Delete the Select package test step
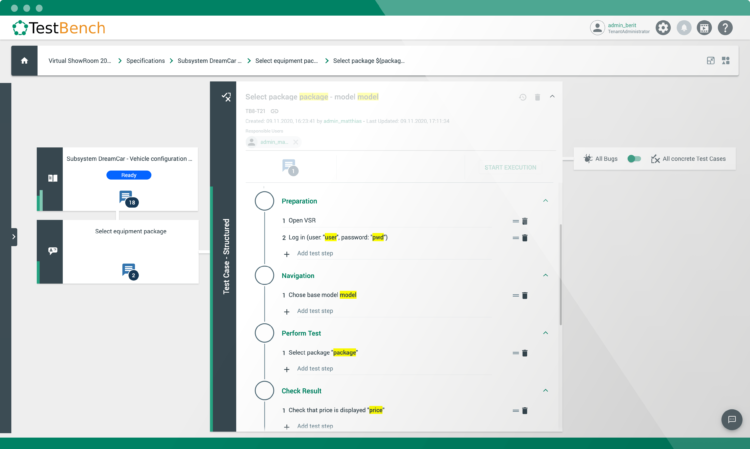 (525, 353)
